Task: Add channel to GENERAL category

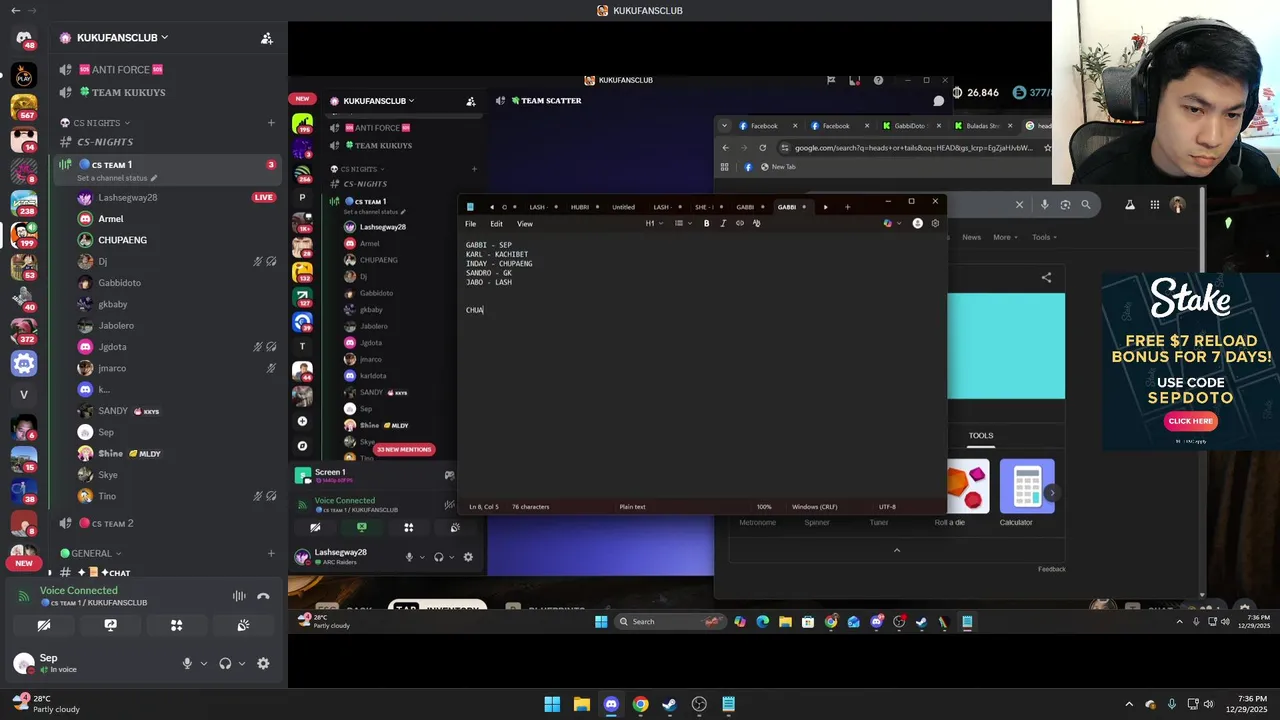Action: 271,553
